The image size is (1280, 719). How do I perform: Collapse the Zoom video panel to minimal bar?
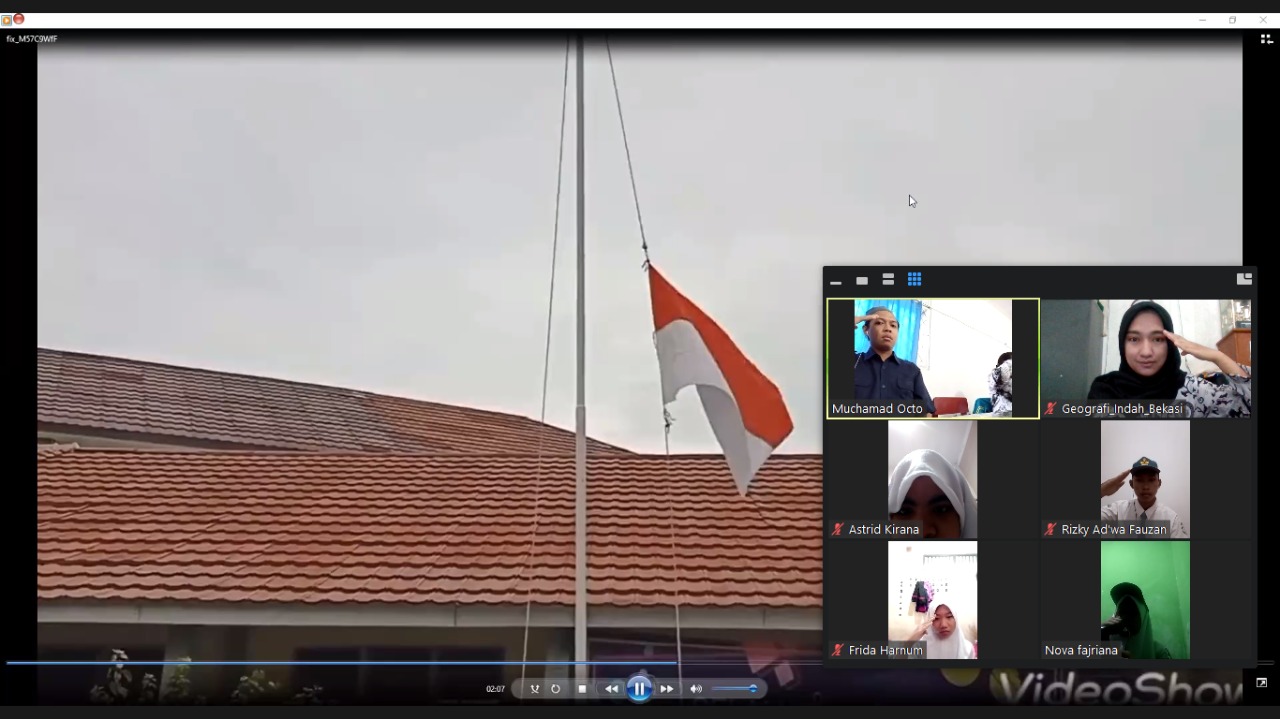tap(836, 281)
